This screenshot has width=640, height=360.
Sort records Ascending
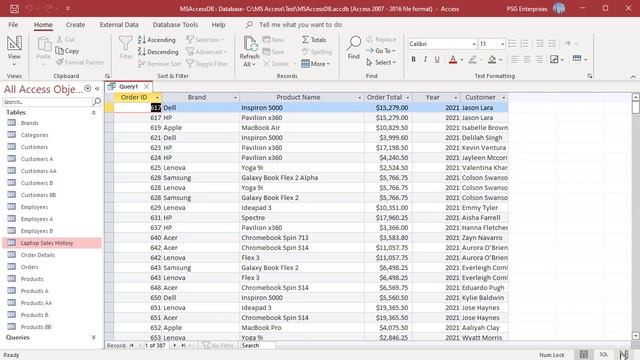(157, 40)
